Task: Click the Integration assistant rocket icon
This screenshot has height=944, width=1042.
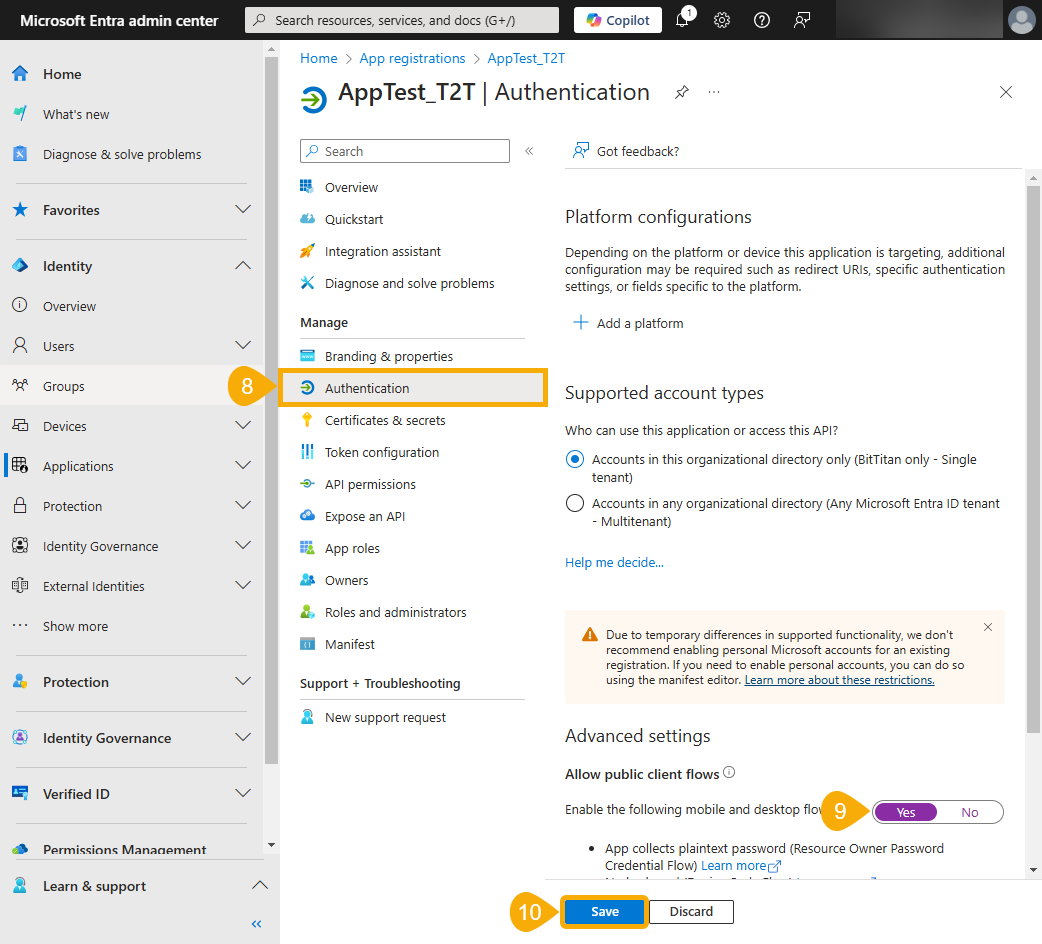Action: (x=307, y=250)
